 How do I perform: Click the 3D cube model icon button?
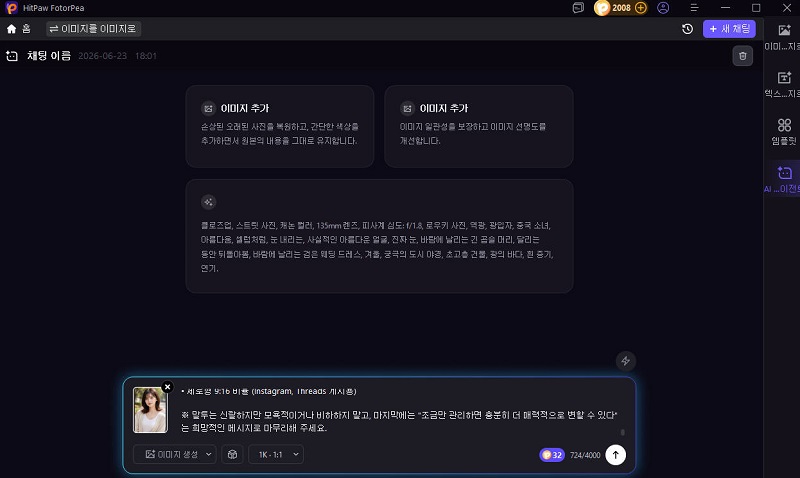[x=232, y=455]
